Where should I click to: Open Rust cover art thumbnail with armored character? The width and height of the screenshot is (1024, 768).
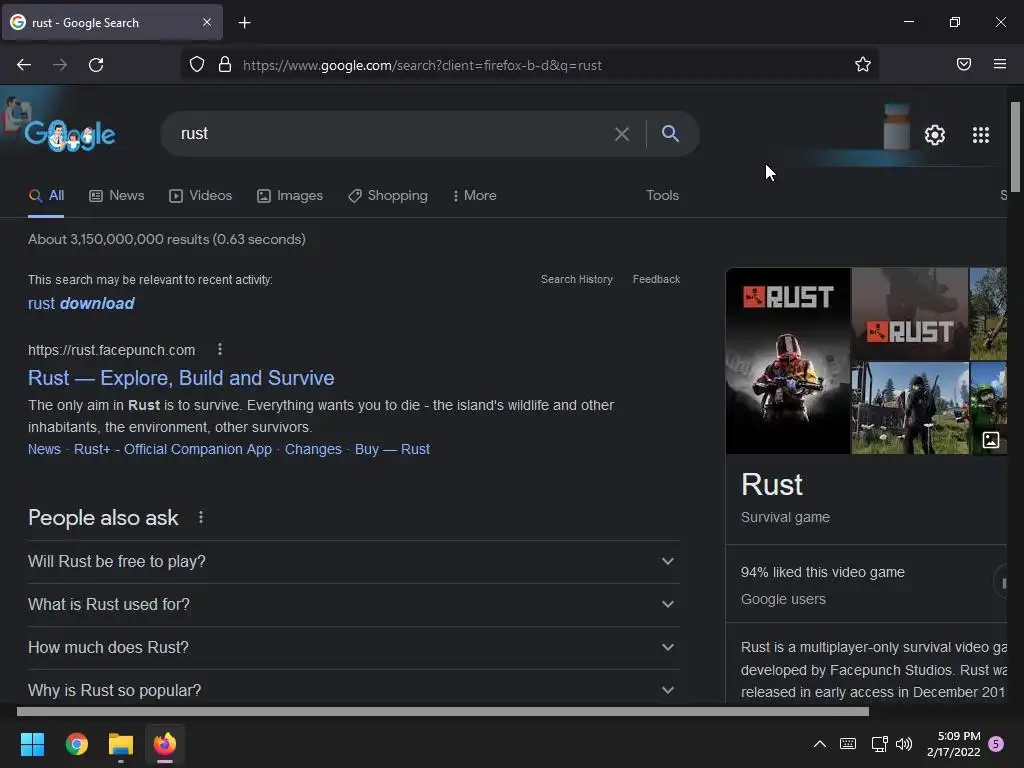coord(788,360)
